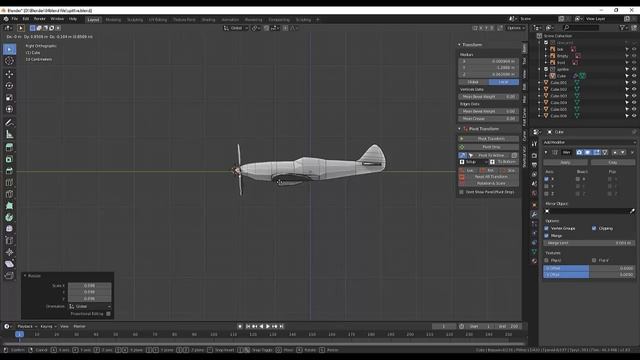This screenshot has height=360, width=640.
Task: Select the Smooth vertices tool
Action: tap(9, 229)
